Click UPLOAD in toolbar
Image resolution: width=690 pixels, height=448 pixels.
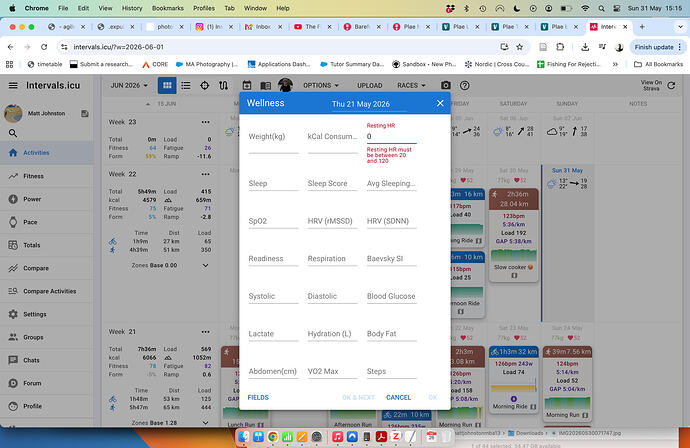(x=370, y=85)
